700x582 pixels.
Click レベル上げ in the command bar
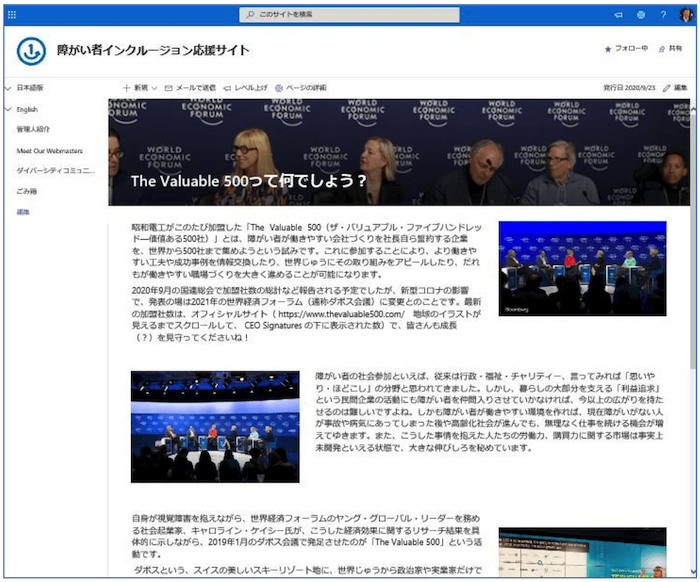point(246,88)
